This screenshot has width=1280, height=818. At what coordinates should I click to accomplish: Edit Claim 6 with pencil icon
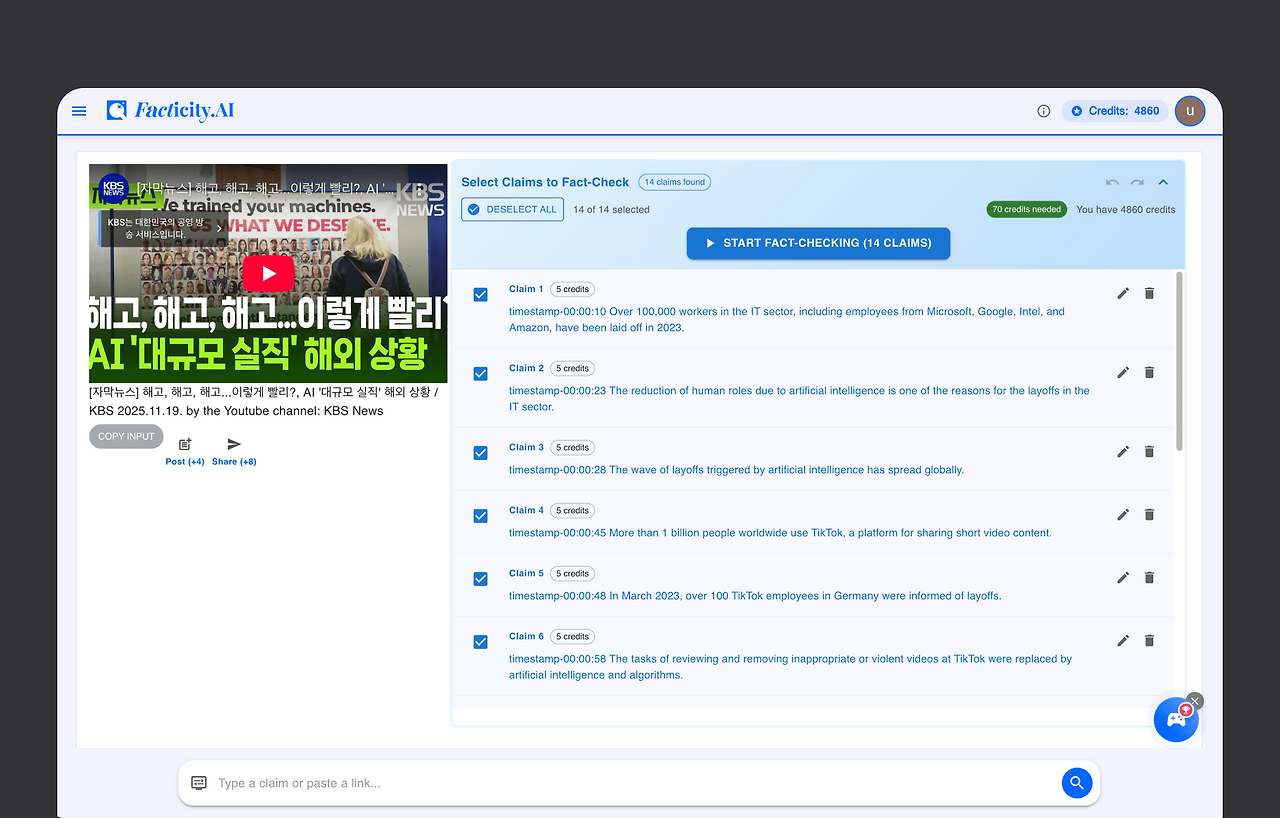pos(1123,640)
